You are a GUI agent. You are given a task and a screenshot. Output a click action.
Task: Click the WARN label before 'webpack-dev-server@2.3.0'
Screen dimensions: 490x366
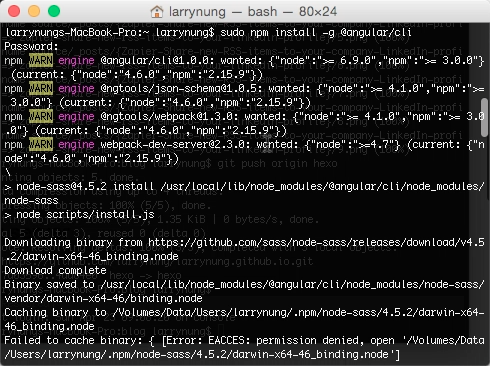tap(41, 144)
